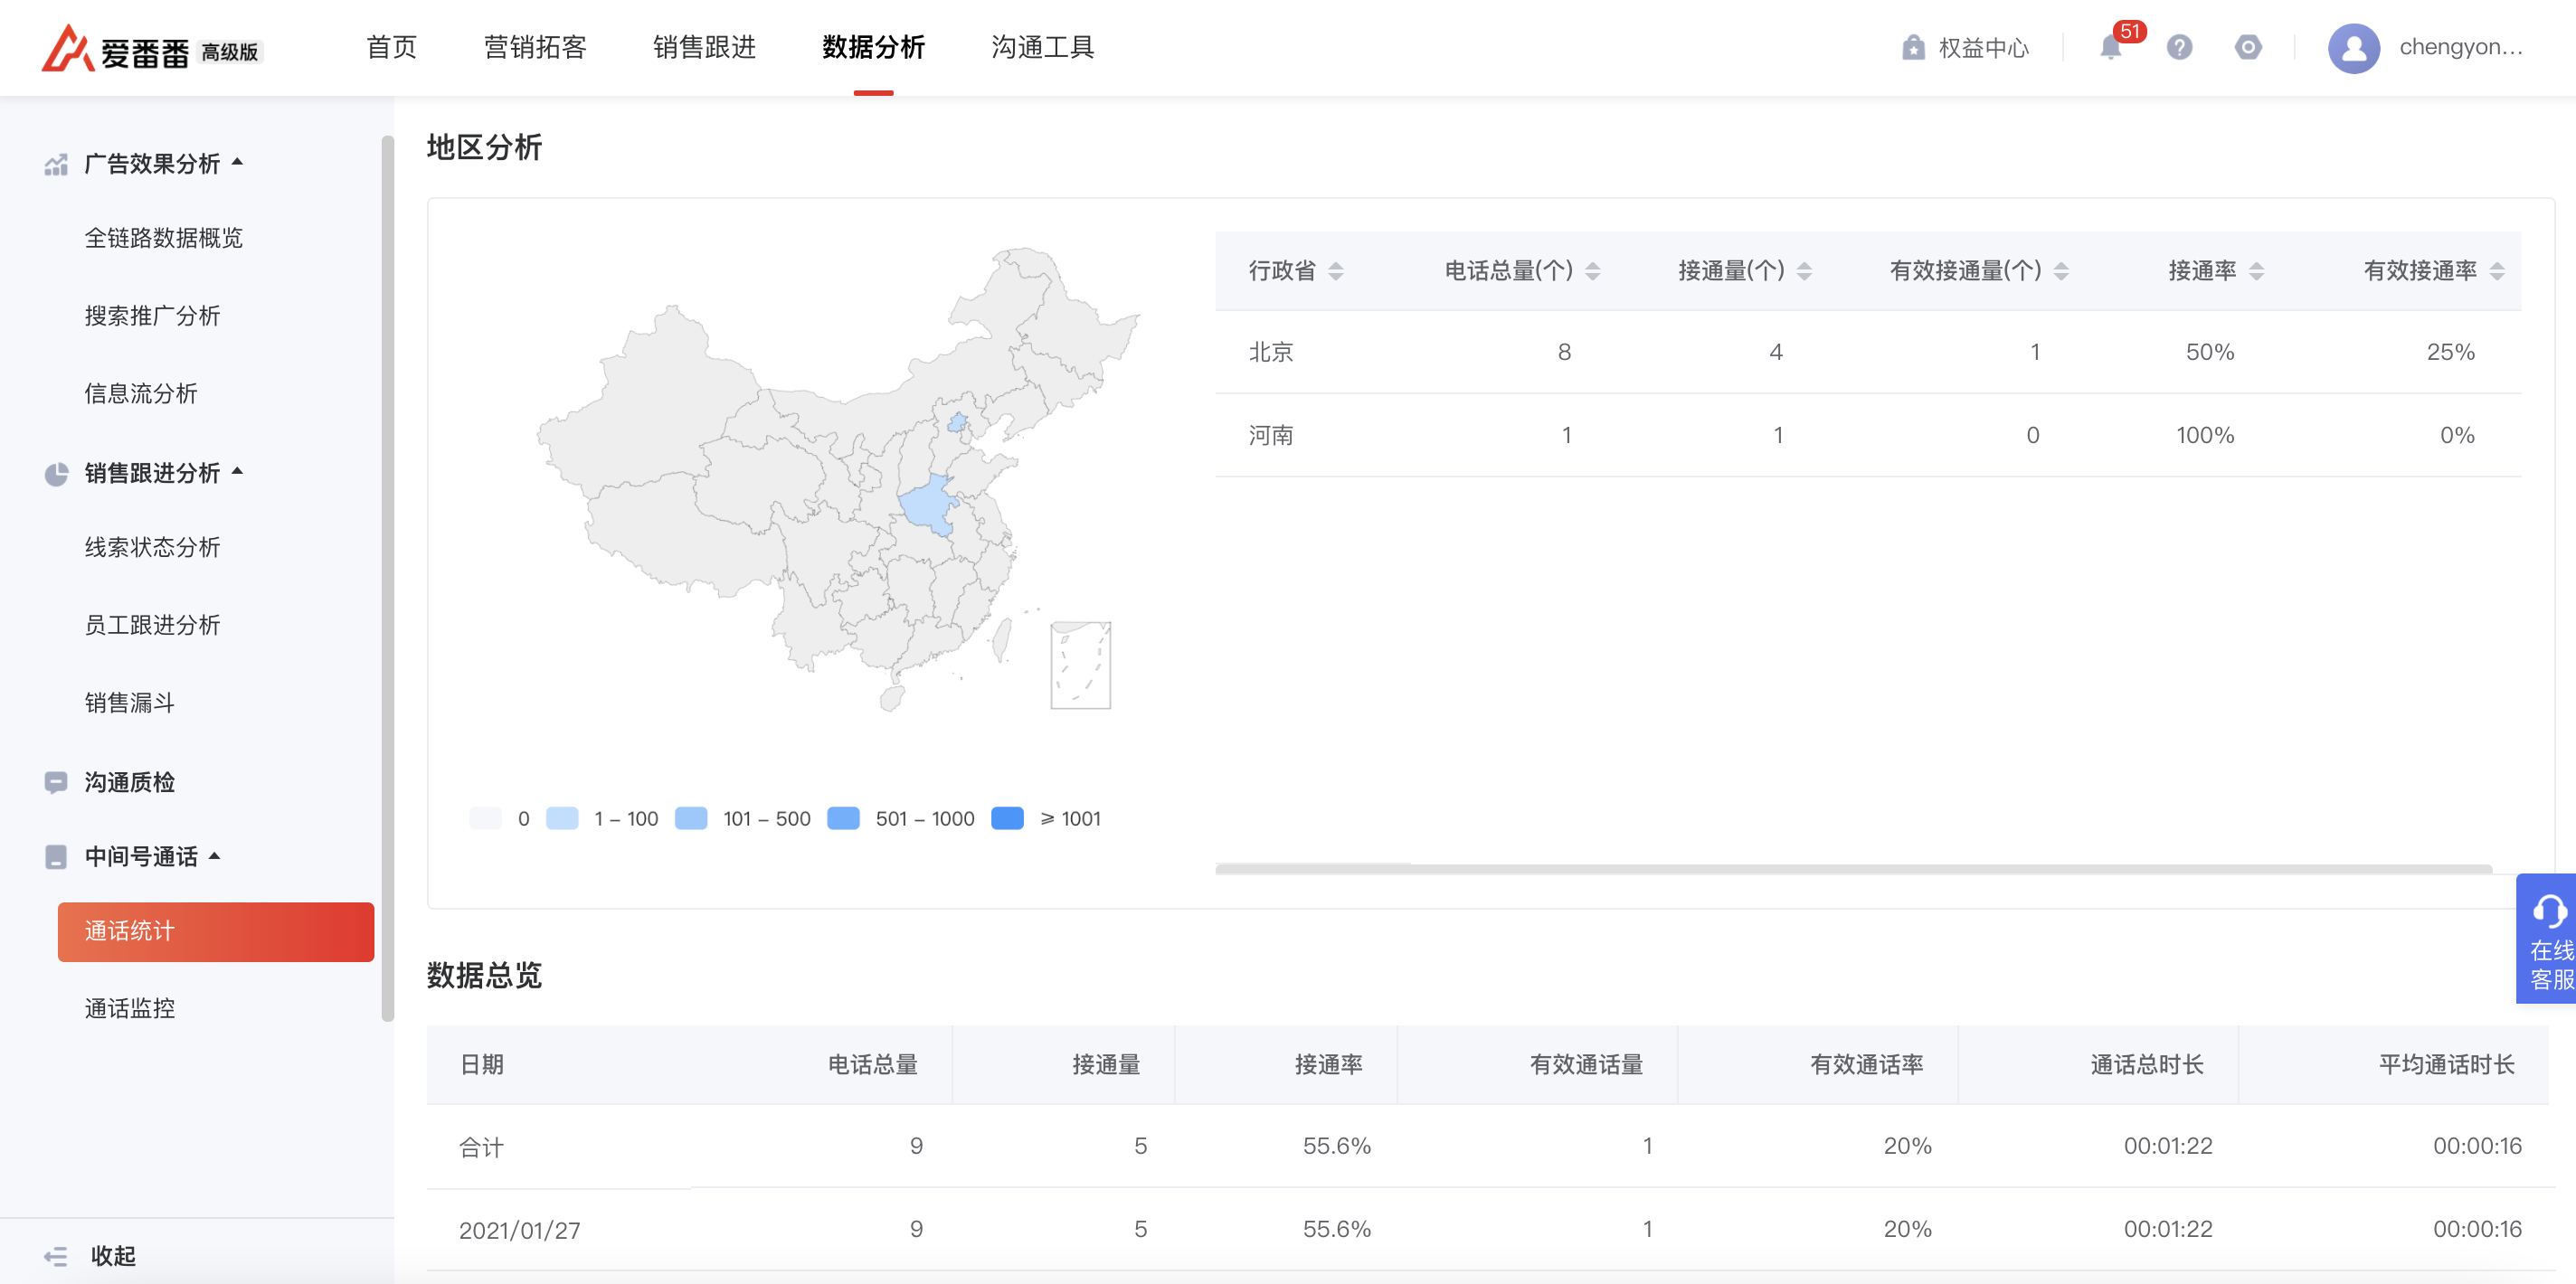
Task: Open 信息流分析 in sidebar
Action: [x=141, y=394]
